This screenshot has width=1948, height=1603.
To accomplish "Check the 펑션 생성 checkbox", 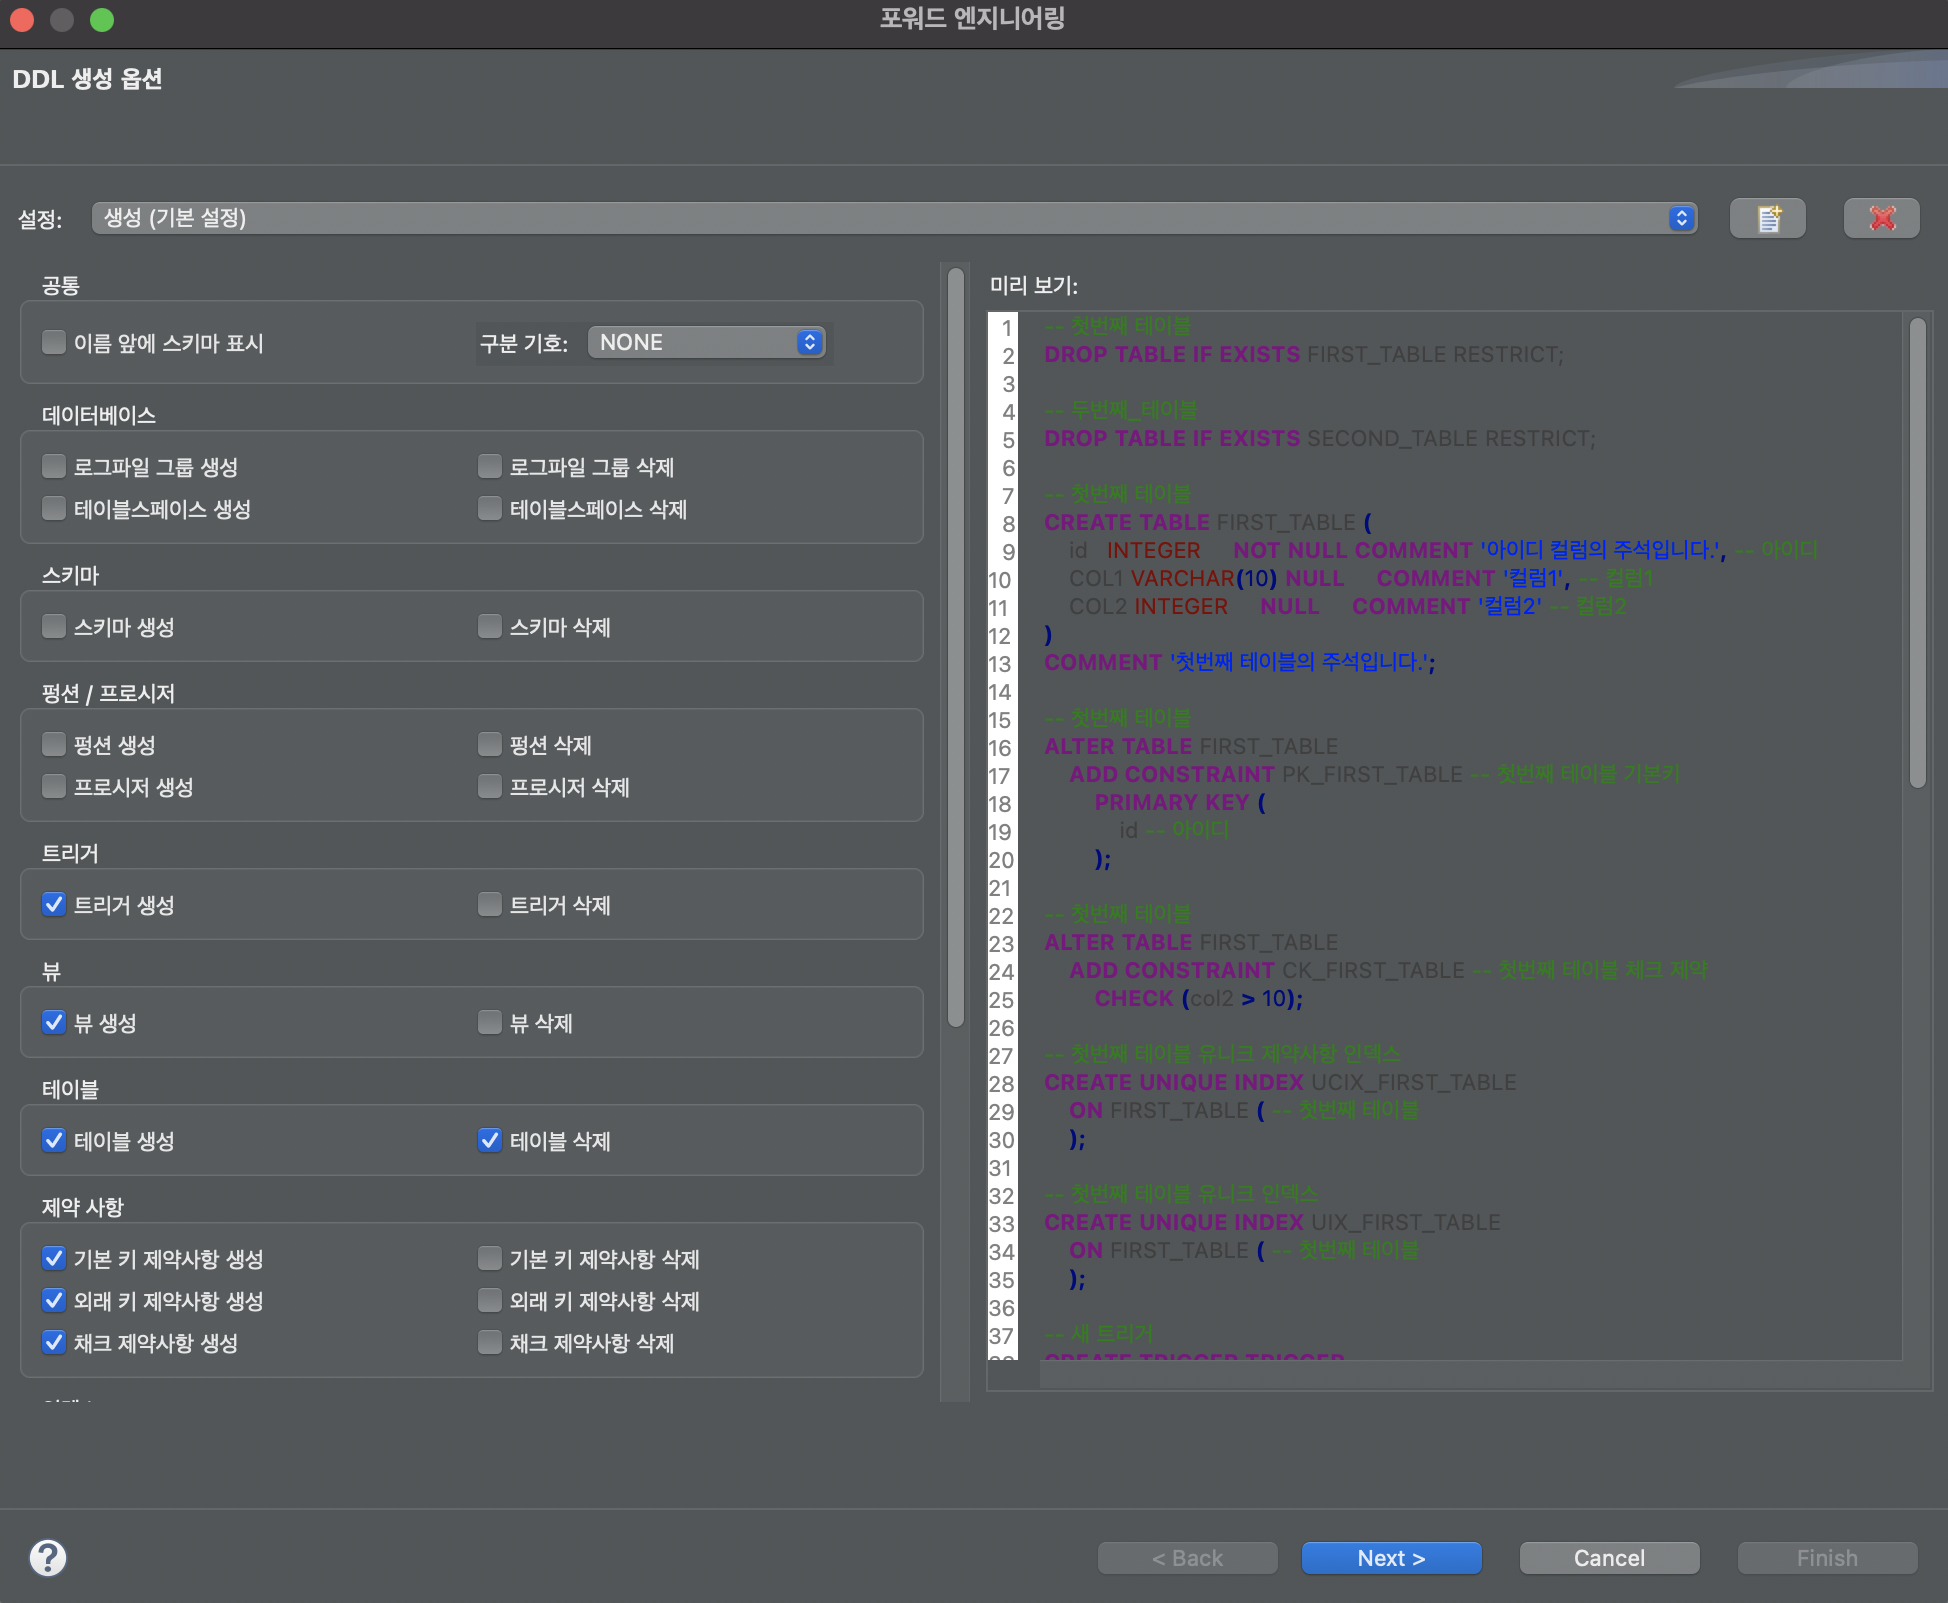I will point(54,745).
